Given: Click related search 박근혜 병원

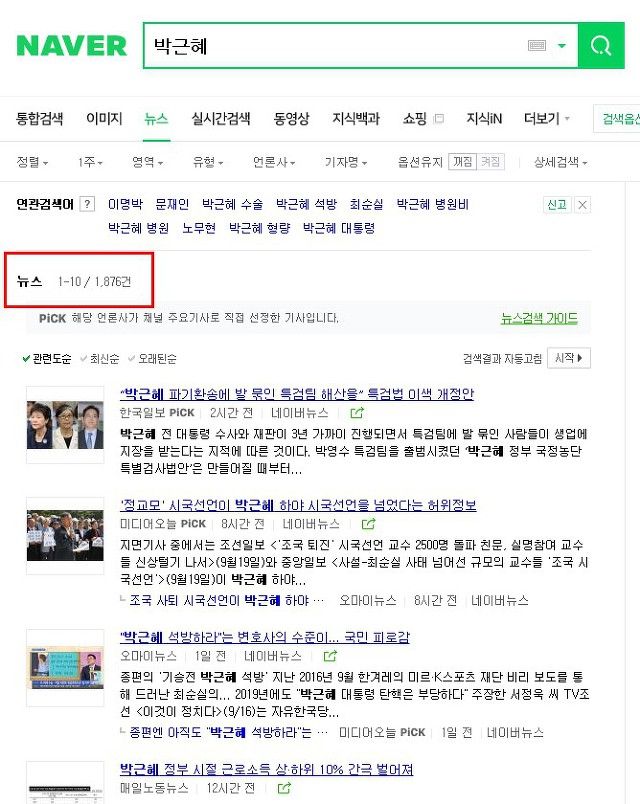Looking at the screenshot, I should click(x=138, y=228).
